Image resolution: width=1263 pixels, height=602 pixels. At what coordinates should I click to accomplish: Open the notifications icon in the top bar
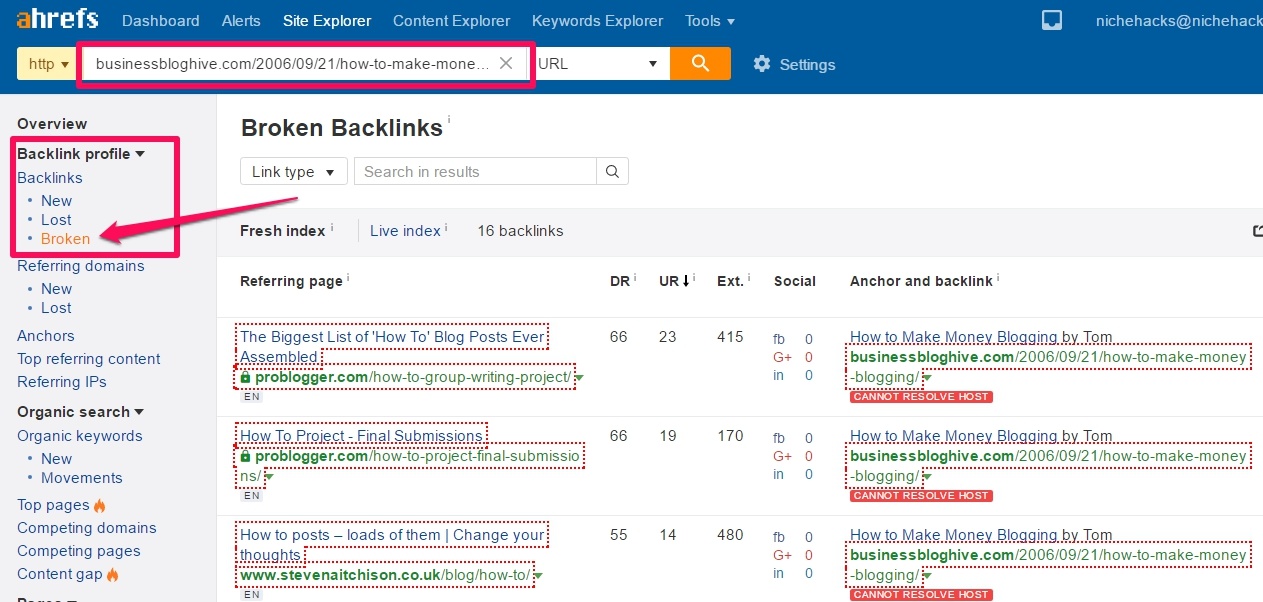(1051, 20)
